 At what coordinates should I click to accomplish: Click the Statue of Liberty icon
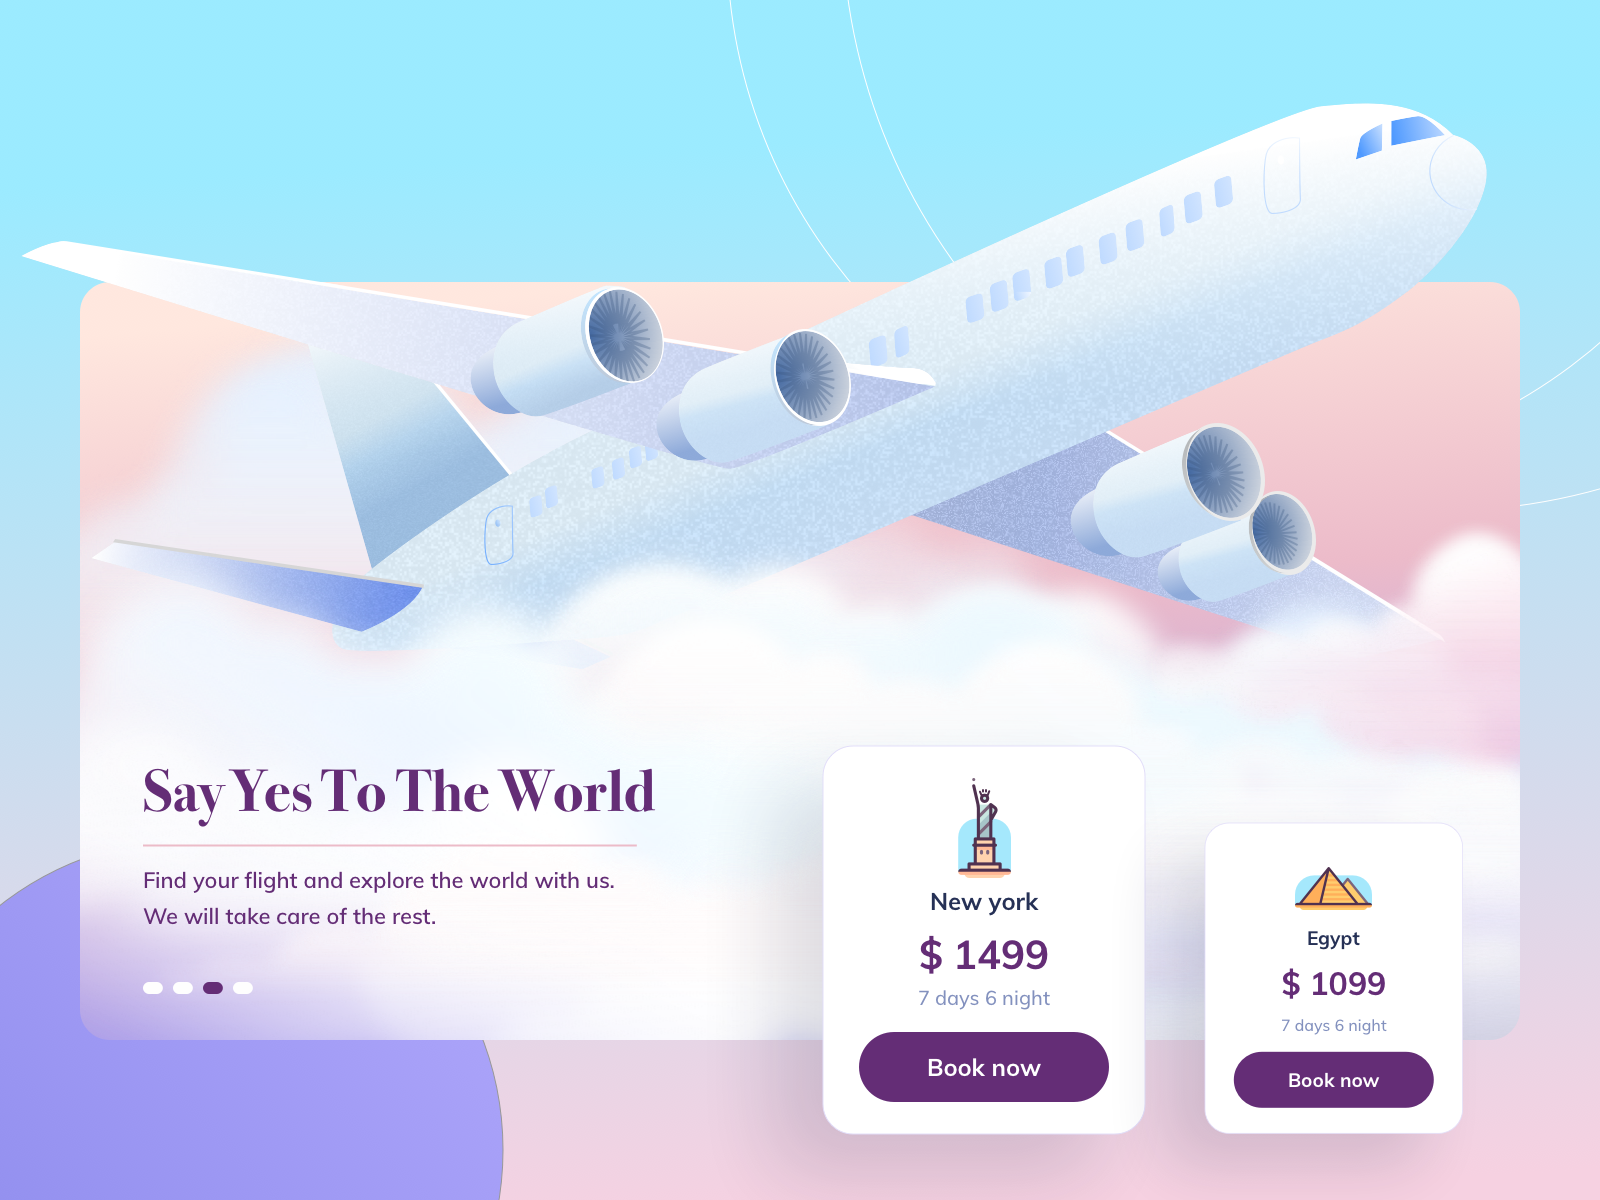pyautogui.click(x=984, y=827)
